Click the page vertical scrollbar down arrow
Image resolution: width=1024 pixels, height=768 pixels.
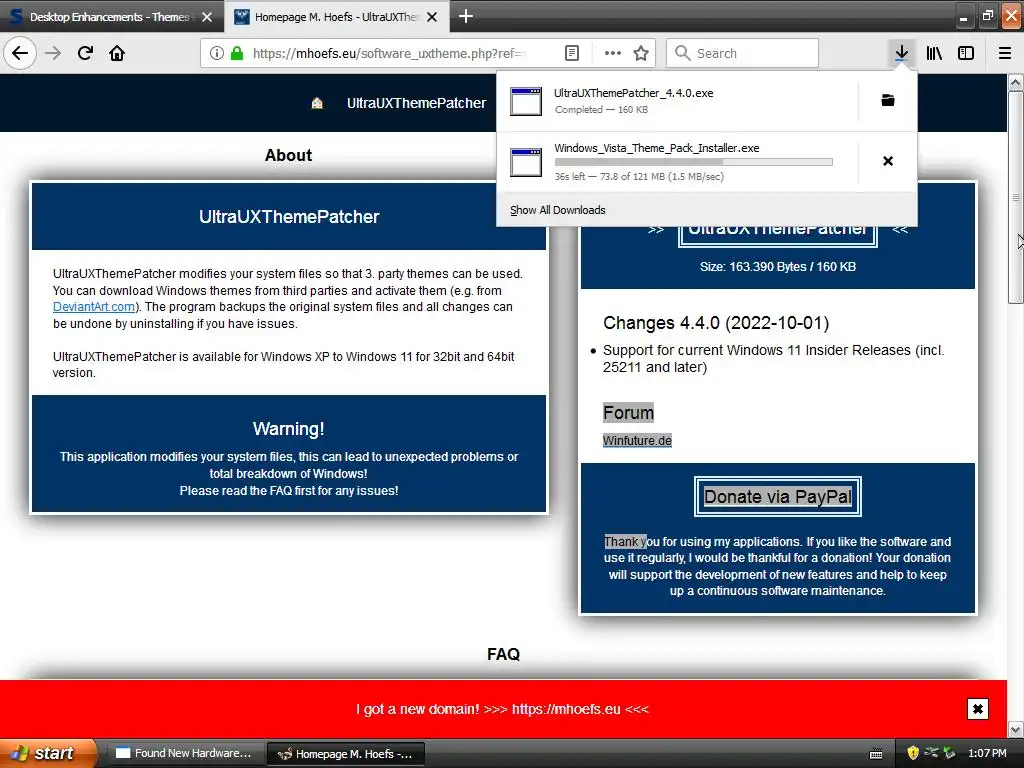1016,729
